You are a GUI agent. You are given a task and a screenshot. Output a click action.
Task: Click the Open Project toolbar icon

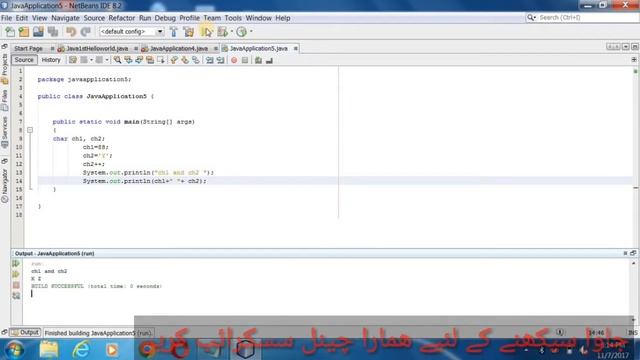38,31
